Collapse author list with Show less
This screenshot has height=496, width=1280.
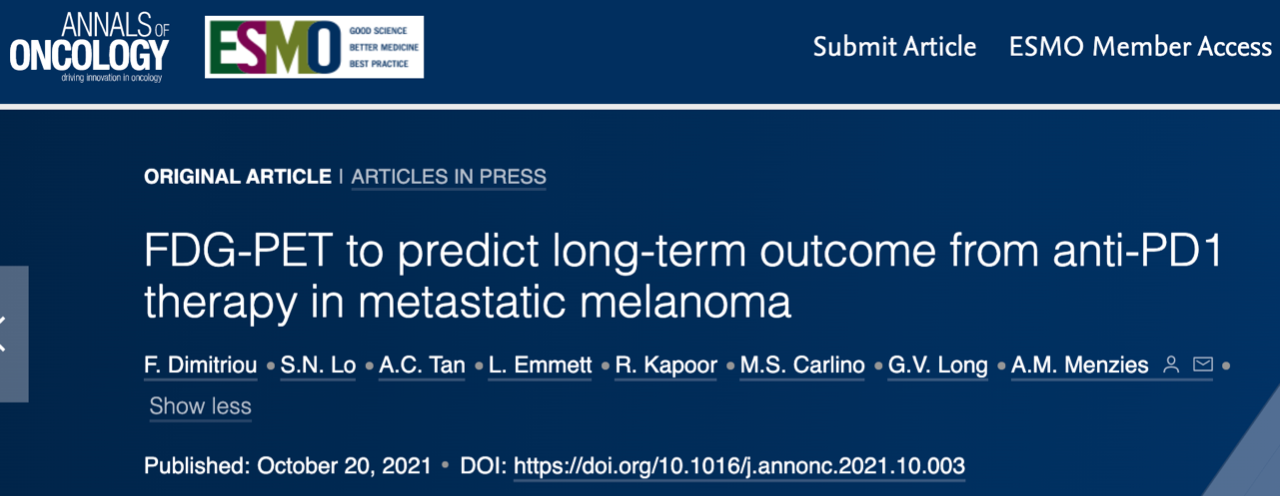point(200,407)
